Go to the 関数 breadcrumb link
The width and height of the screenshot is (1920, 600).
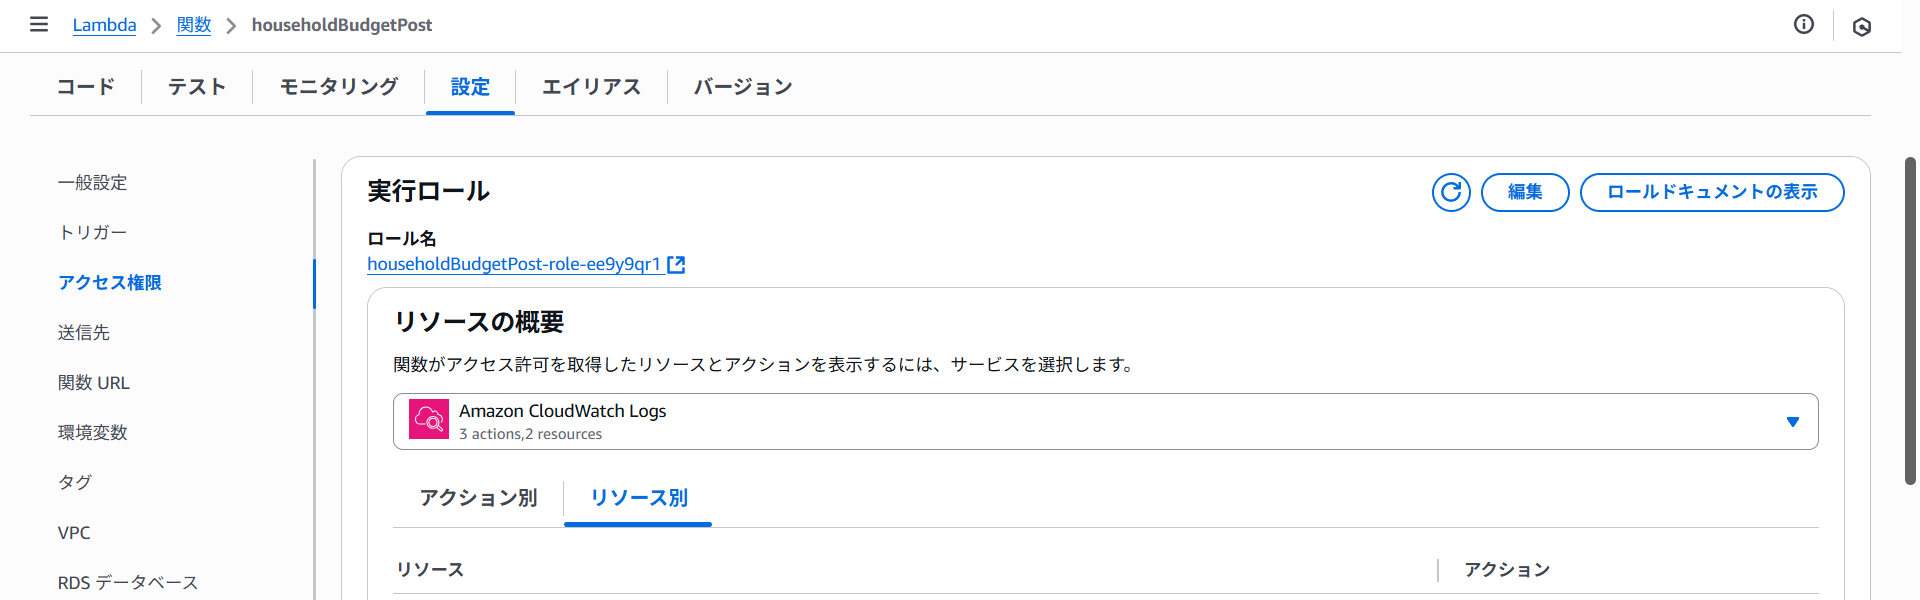tap(193, 25)
